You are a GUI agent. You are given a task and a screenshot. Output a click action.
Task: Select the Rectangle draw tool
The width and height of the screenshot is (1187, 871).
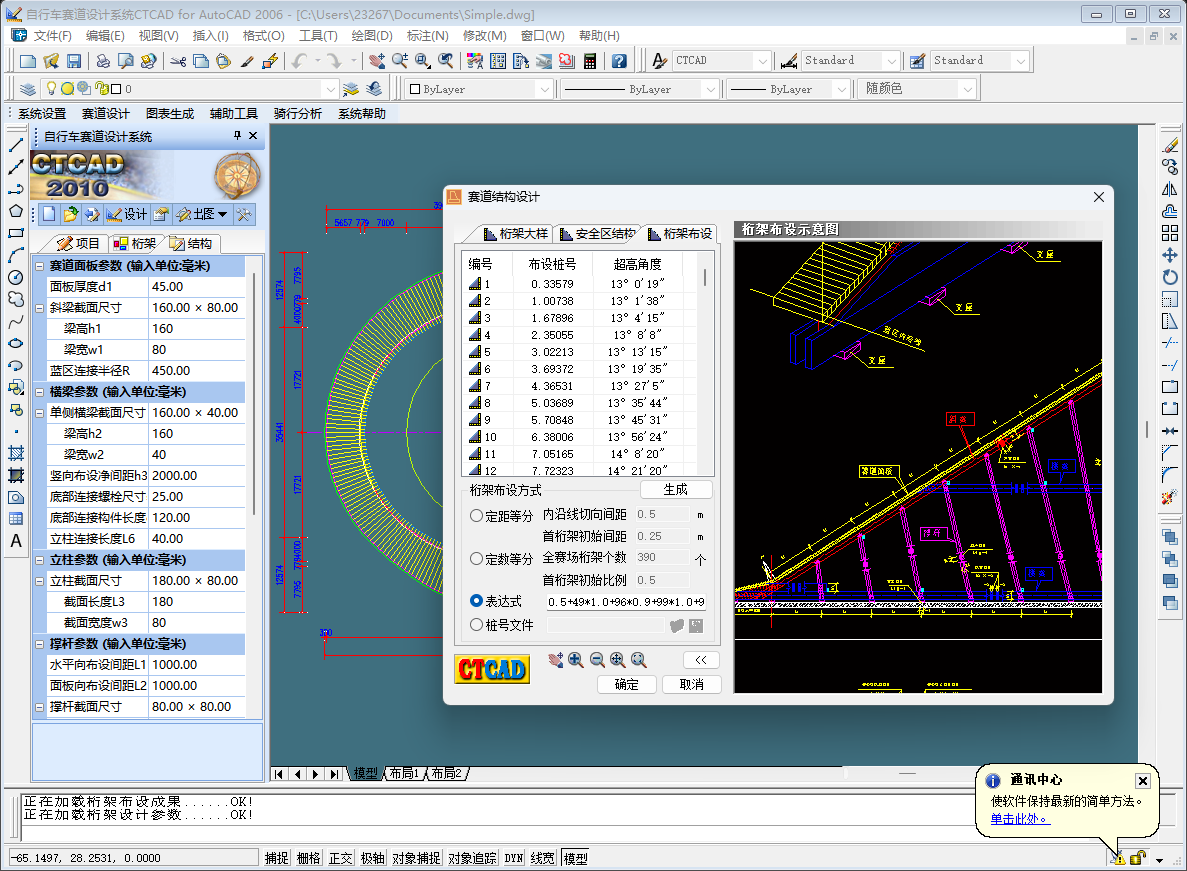point(16,233)
